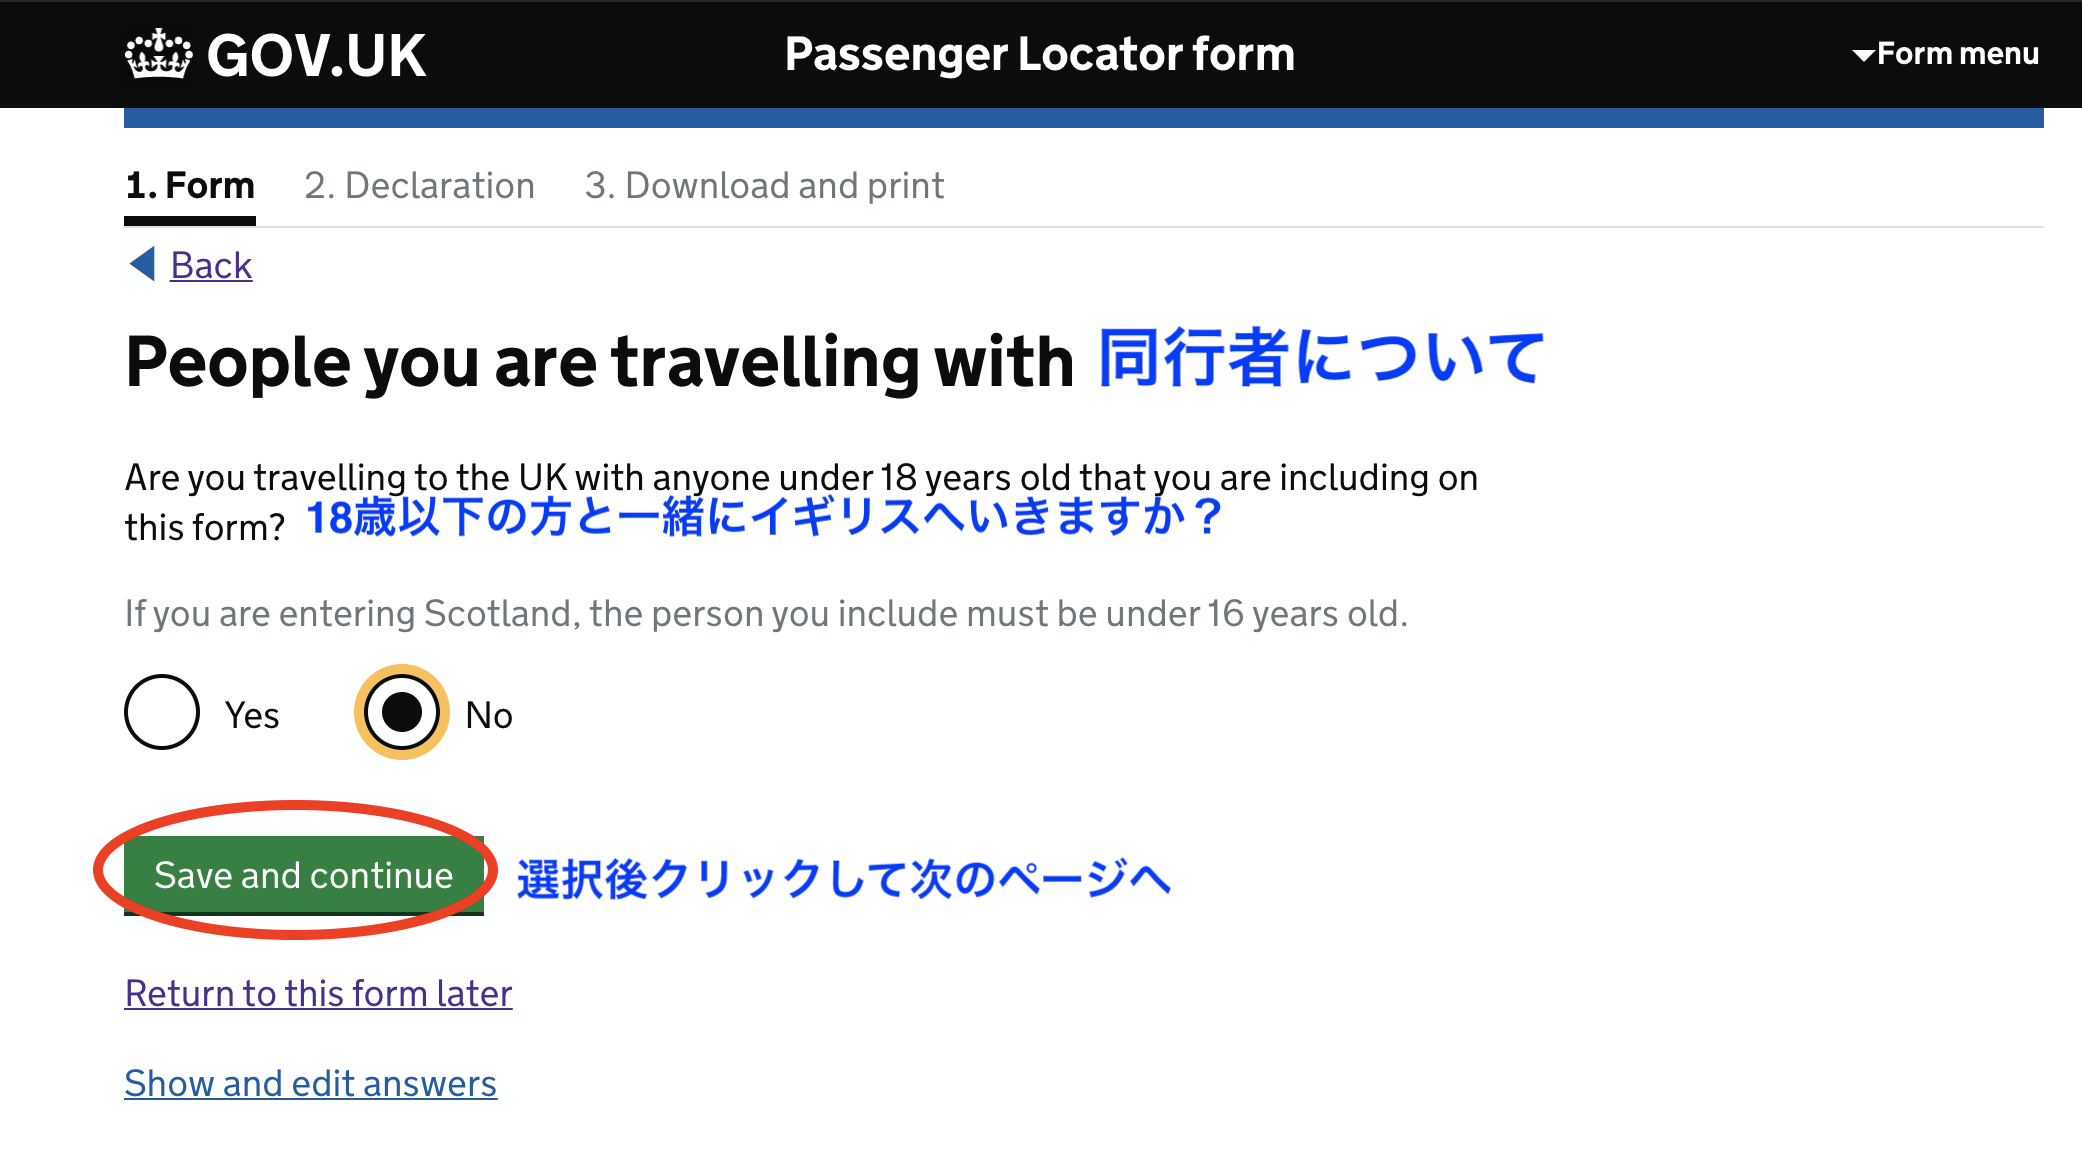
Task: Click the GOV.UK crown logo icon
Action: pyautogui.click(x=158, y=55)
